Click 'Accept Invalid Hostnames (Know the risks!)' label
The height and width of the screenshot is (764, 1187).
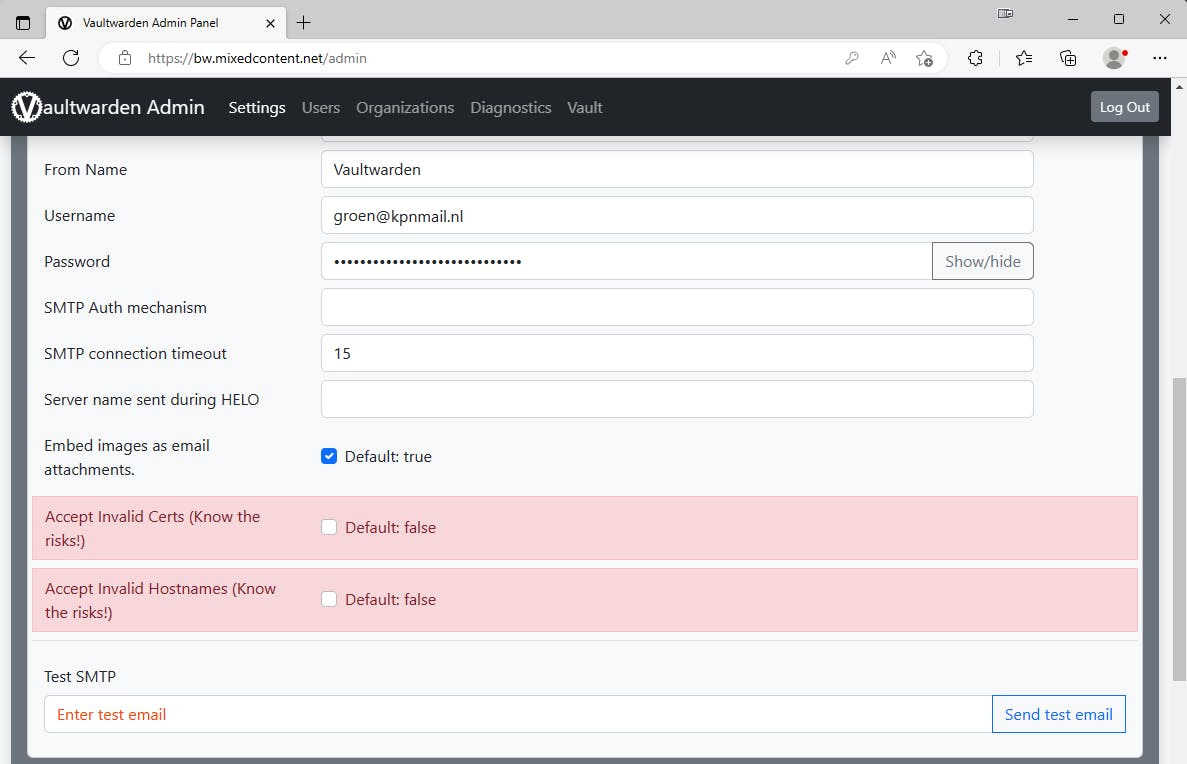[160, 600]
